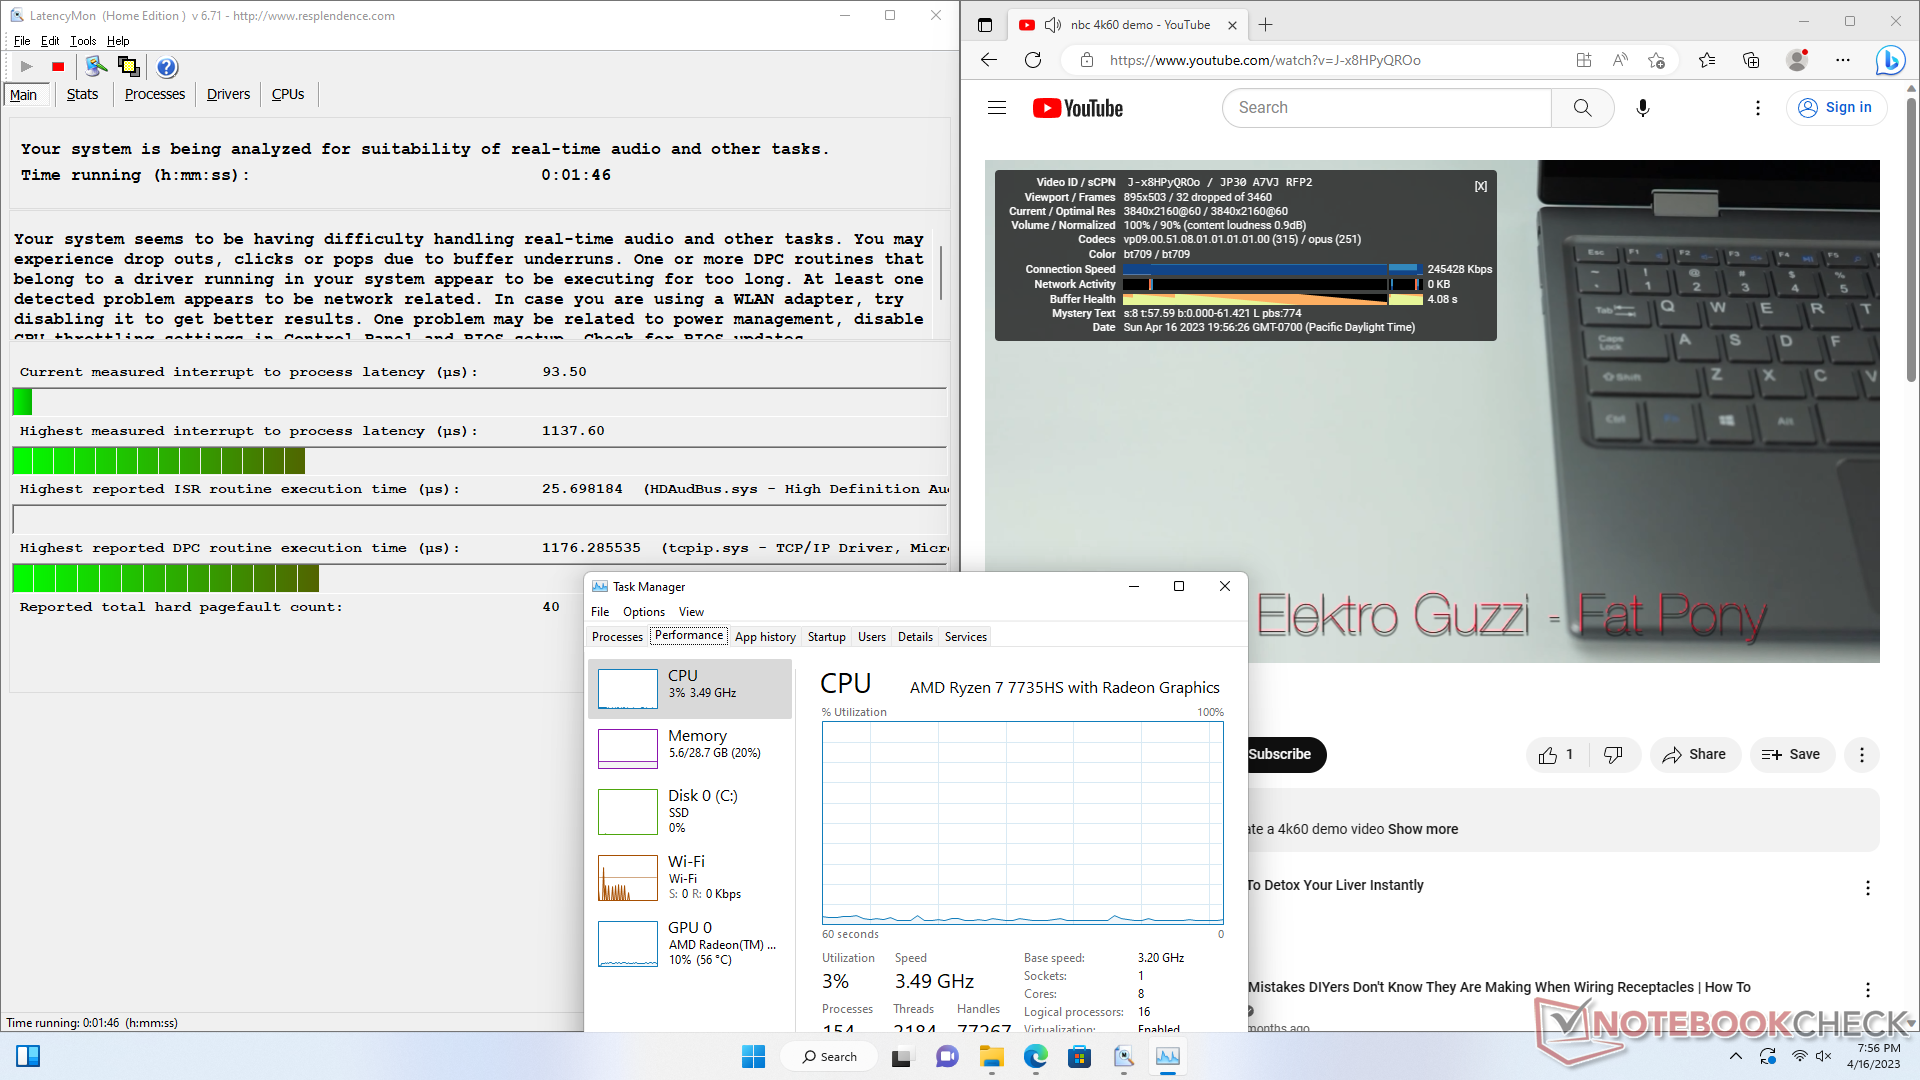Screen dimensions: 1920x1080
Task: Switch to LatencyMon Drivers tab
Action: click(x=228, y=94)
